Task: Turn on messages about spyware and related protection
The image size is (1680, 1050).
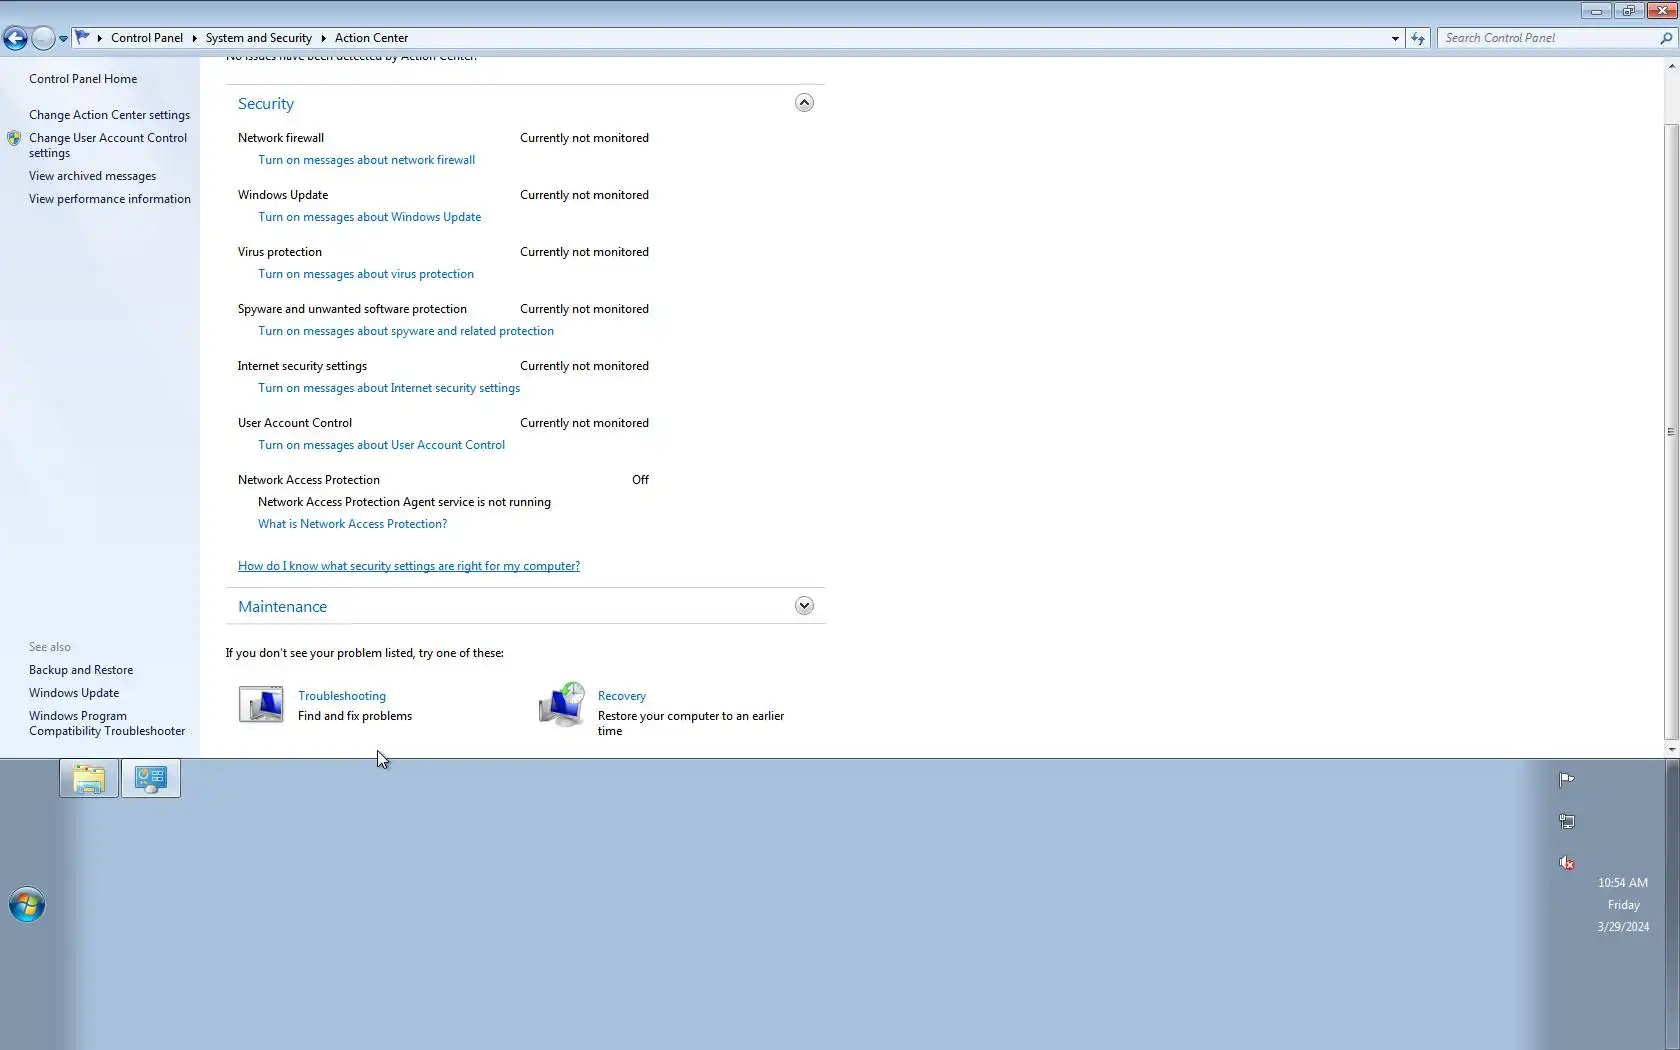Action: click(x=406, y=331)
